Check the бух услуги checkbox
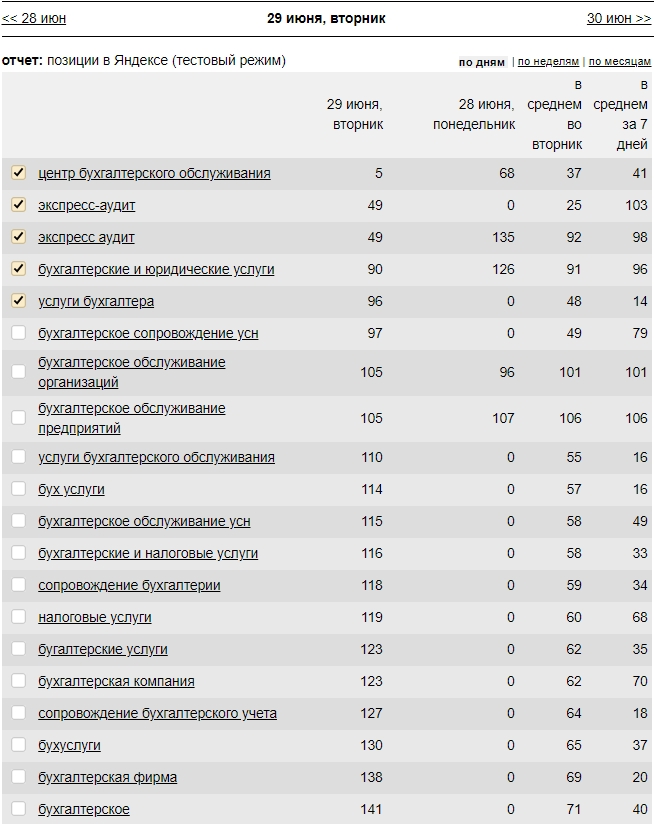This screenshot has width=654, height=824. (x=18, y=489)
